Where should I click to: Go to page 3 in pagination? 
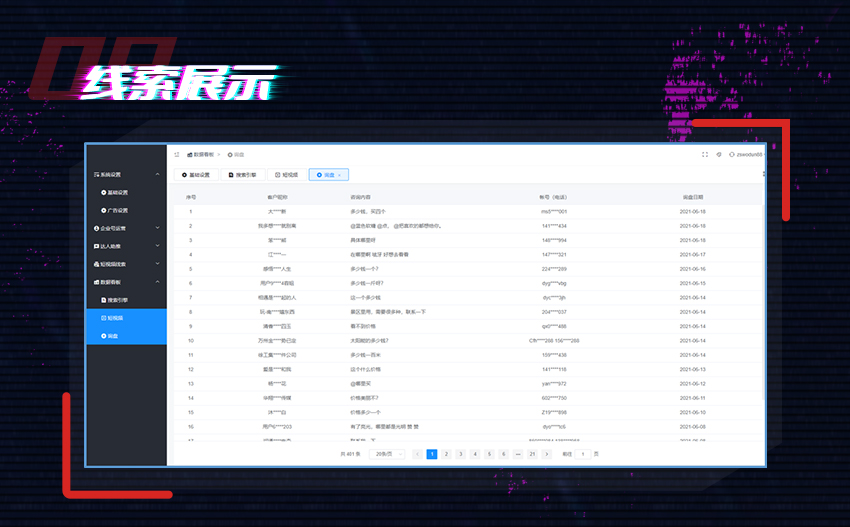(461, 454)
